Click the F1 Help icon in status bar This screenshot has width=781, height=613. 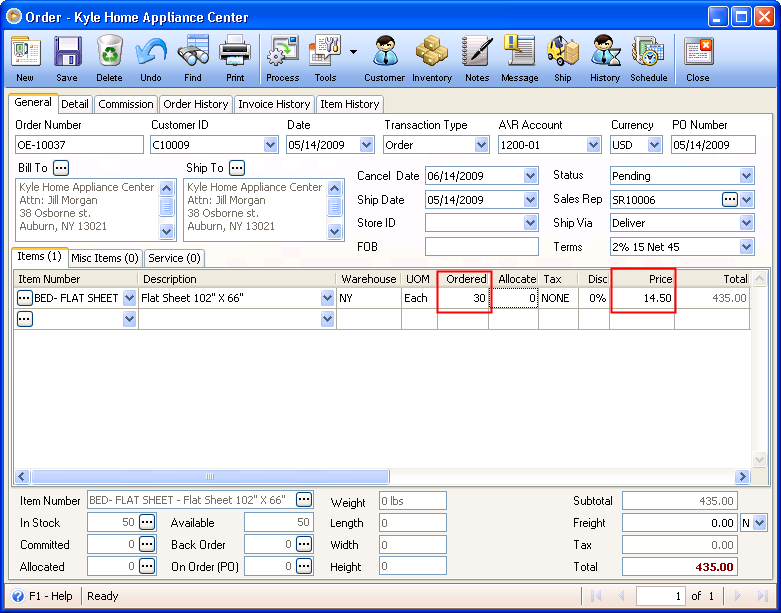coord(18,596)
